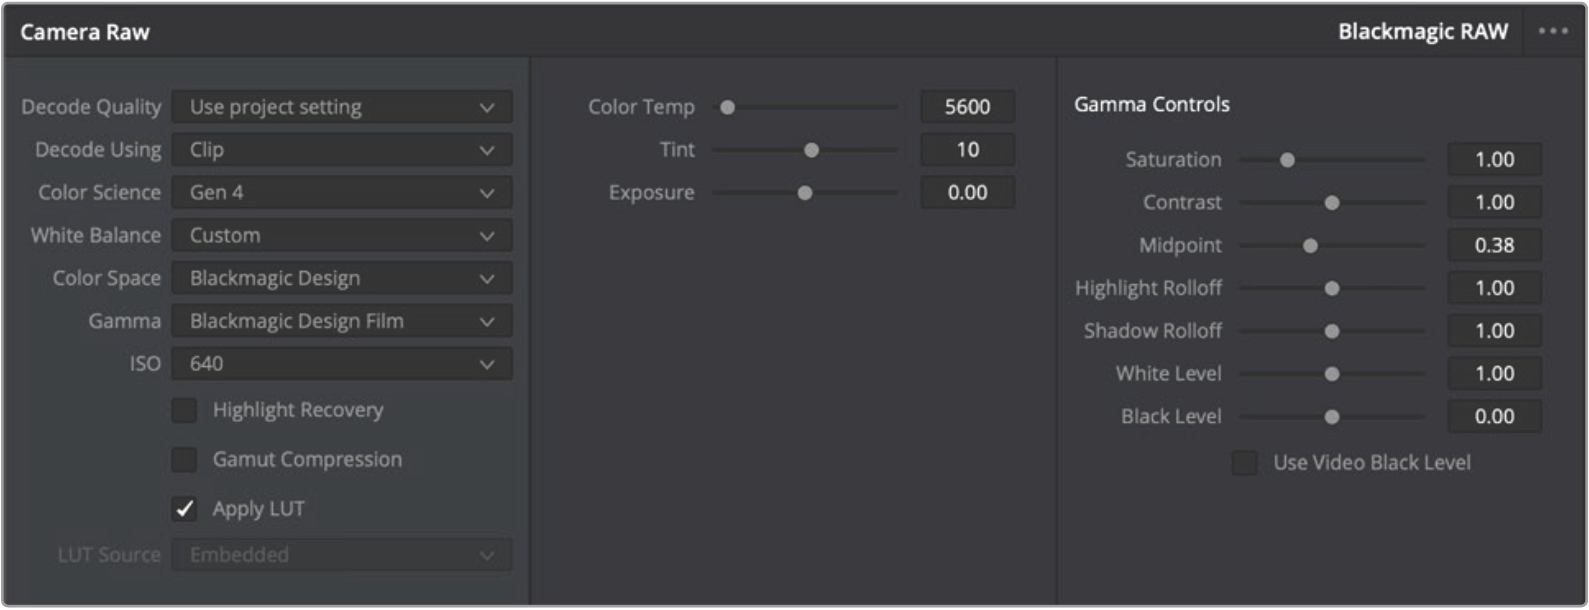This screenshot has width=1589, height=610.
Task: Tick Use Video Black Level checkbox
Action: pos(1245,462)
